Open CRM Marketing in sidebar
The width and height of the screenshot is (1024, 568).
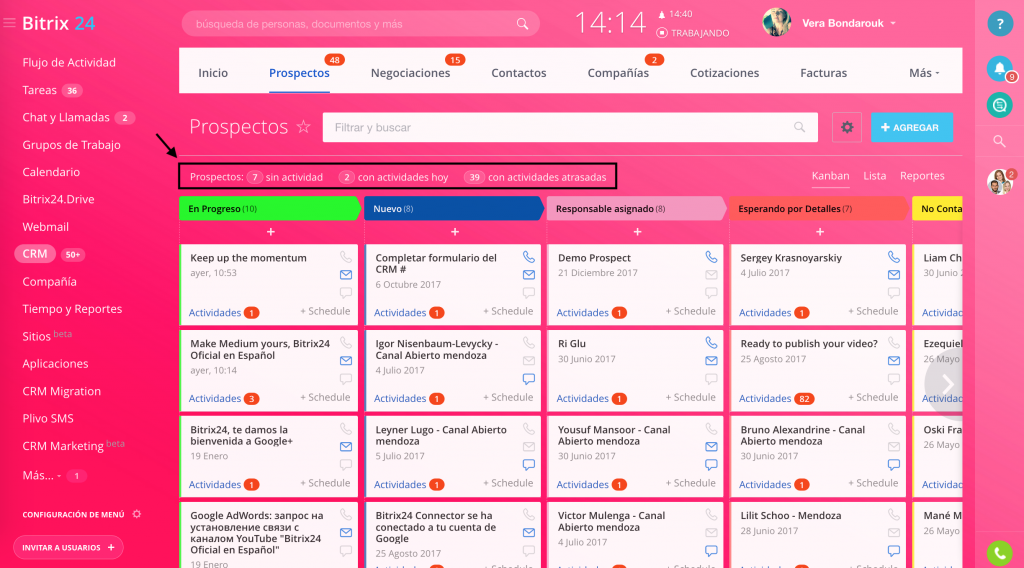(x=63, y=446)
